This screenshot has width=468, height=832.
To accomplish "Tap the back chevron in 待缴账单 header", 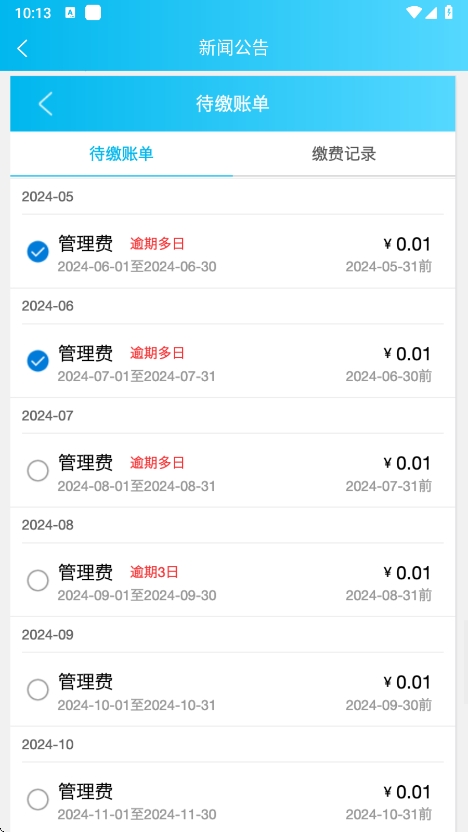I will pyautogui.click(x=46, y=103).
